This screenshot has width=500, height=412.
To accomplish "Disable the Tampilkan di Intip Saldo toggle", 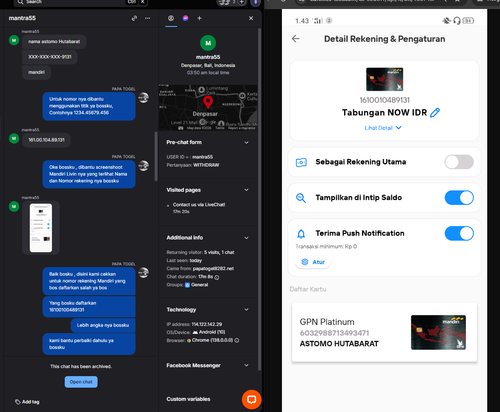I will pos(459,198).
